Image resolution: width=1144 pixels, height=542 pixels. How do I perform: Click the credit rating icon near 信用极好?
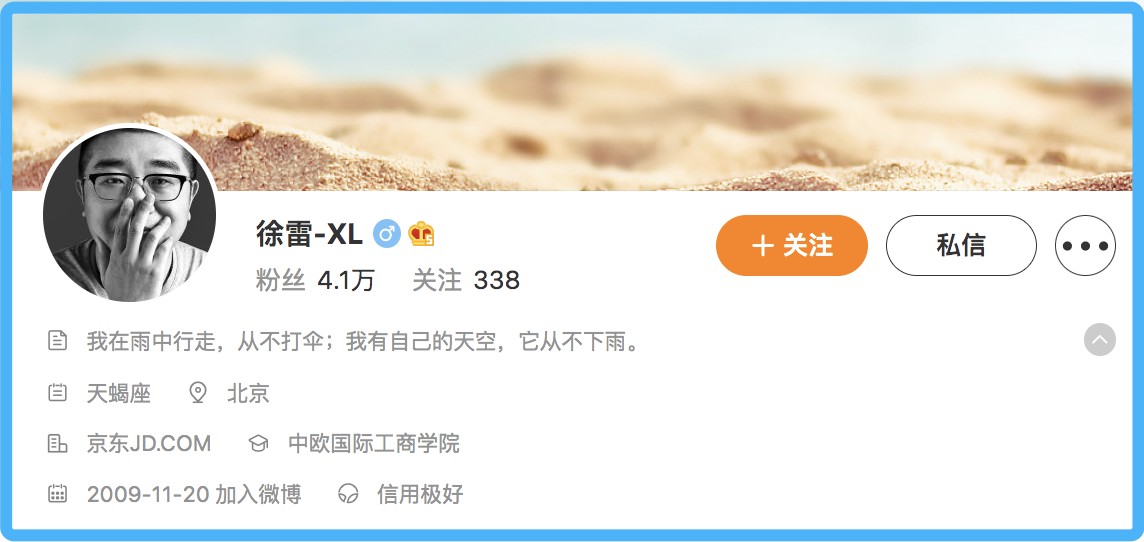(349, 494)
